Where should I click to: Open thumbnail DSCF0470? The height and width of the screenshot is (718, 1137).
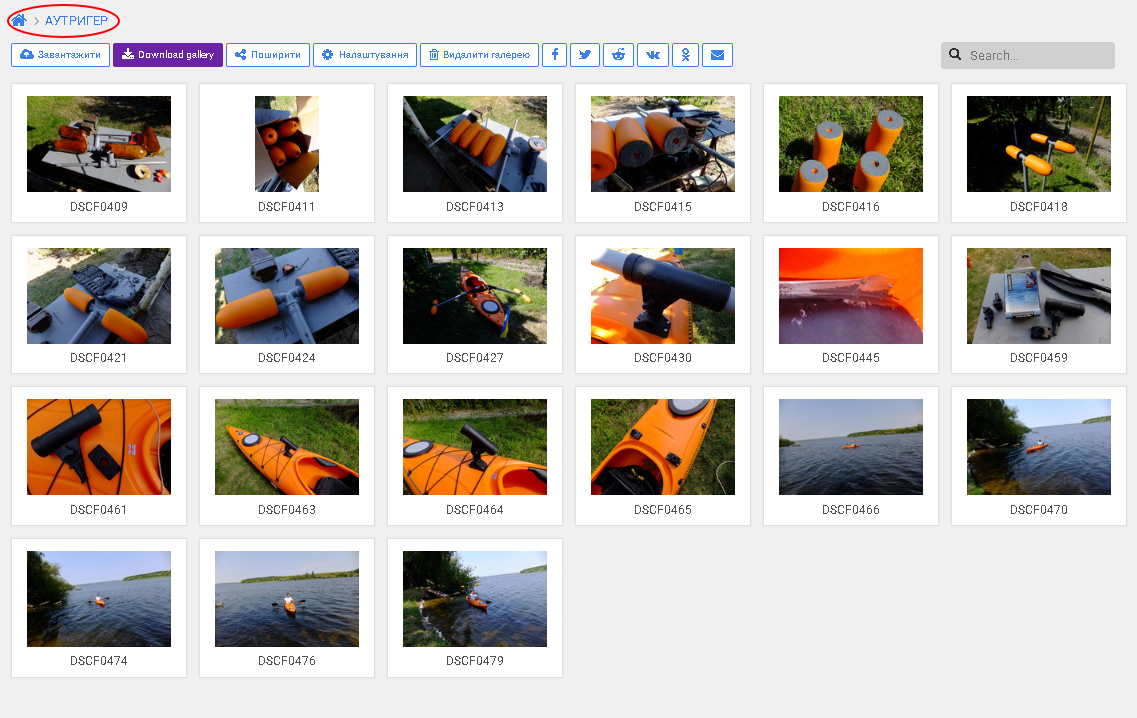click(1038, 447)
